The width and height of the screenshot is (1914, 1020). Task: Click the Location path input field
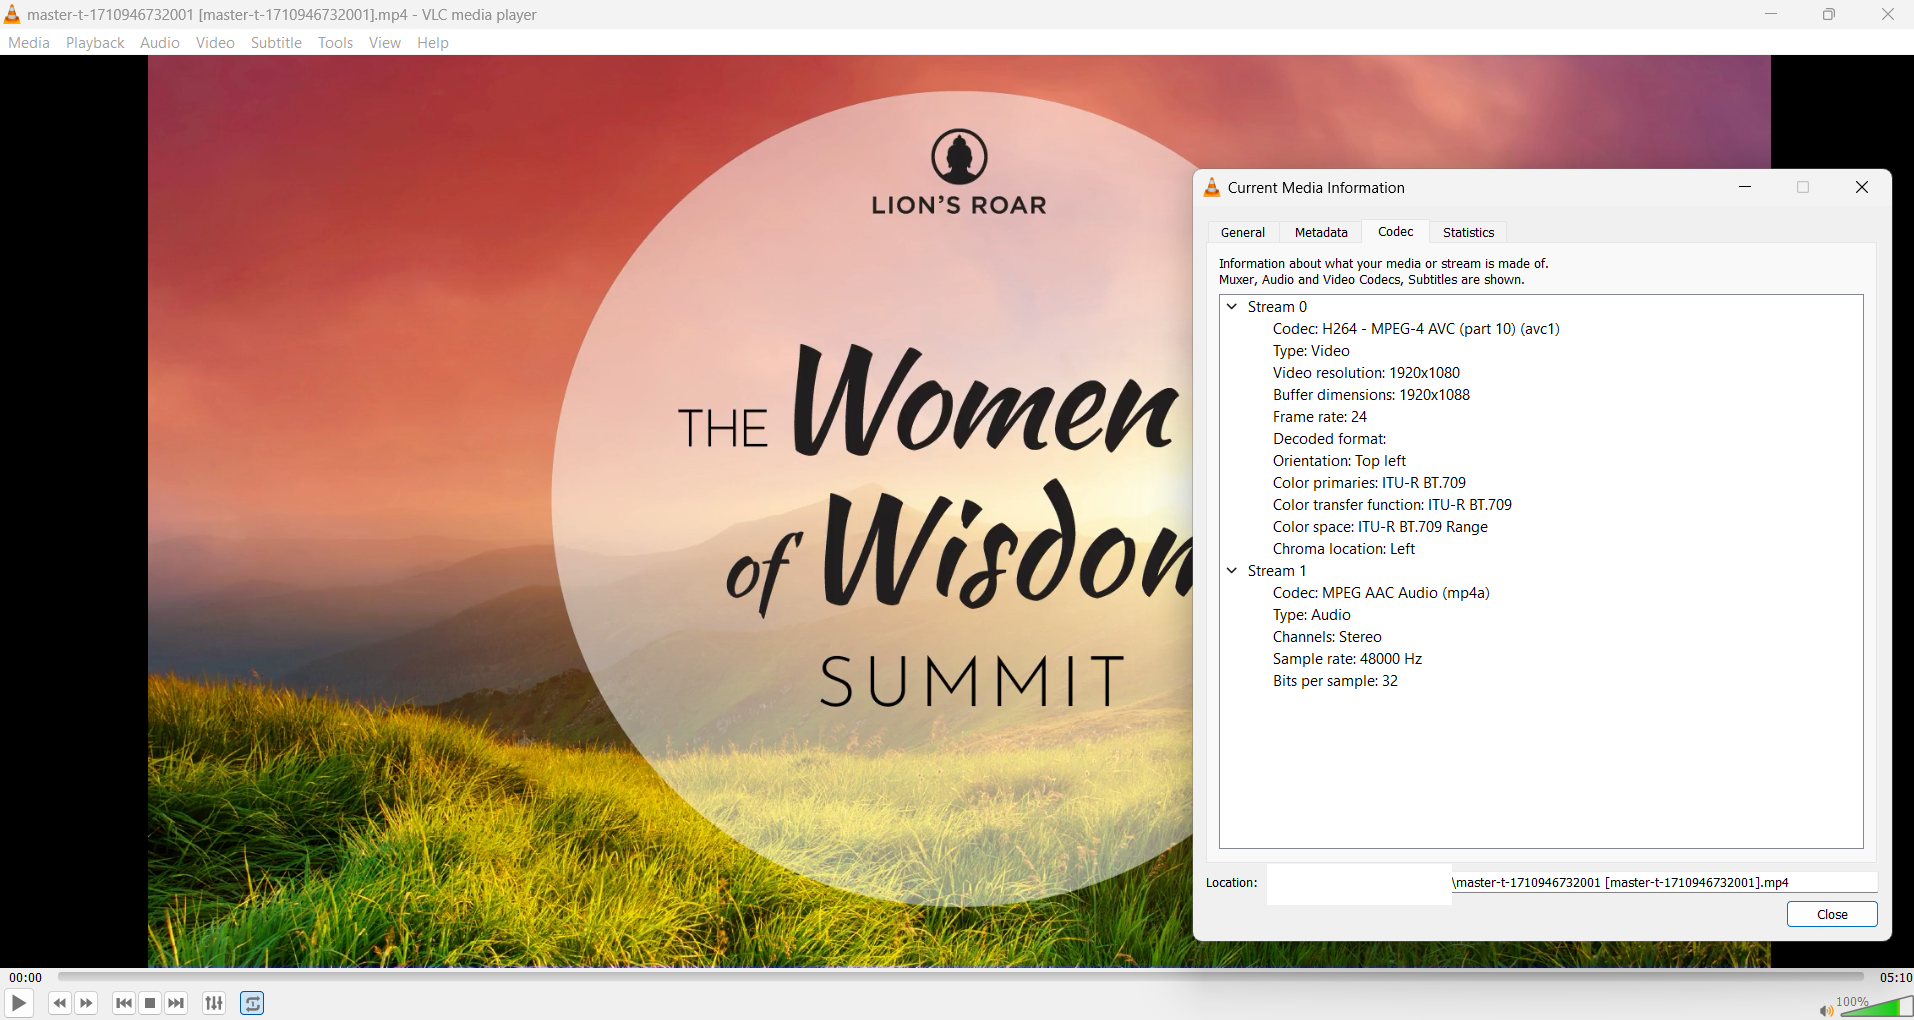[x=1572, y=883]
